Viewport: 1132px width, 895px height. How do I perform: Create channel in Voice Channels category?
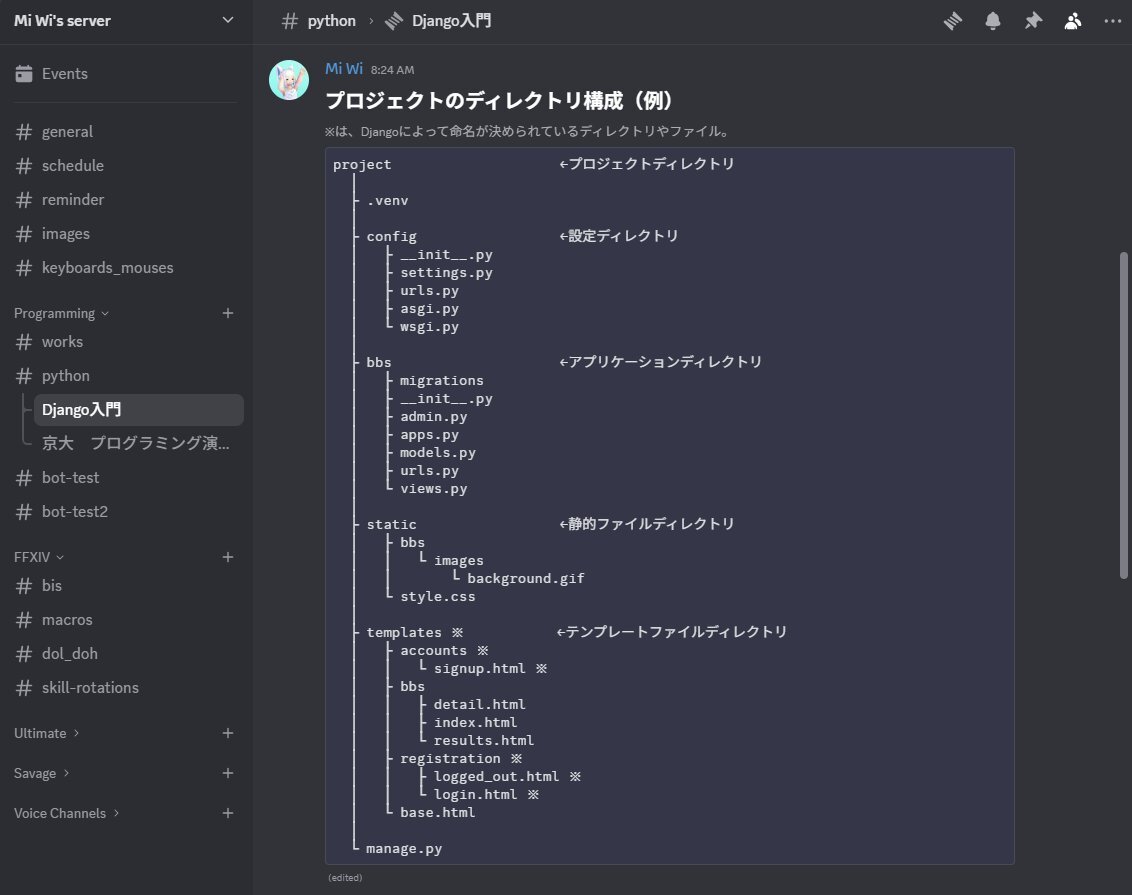click(x=227, y=813)
